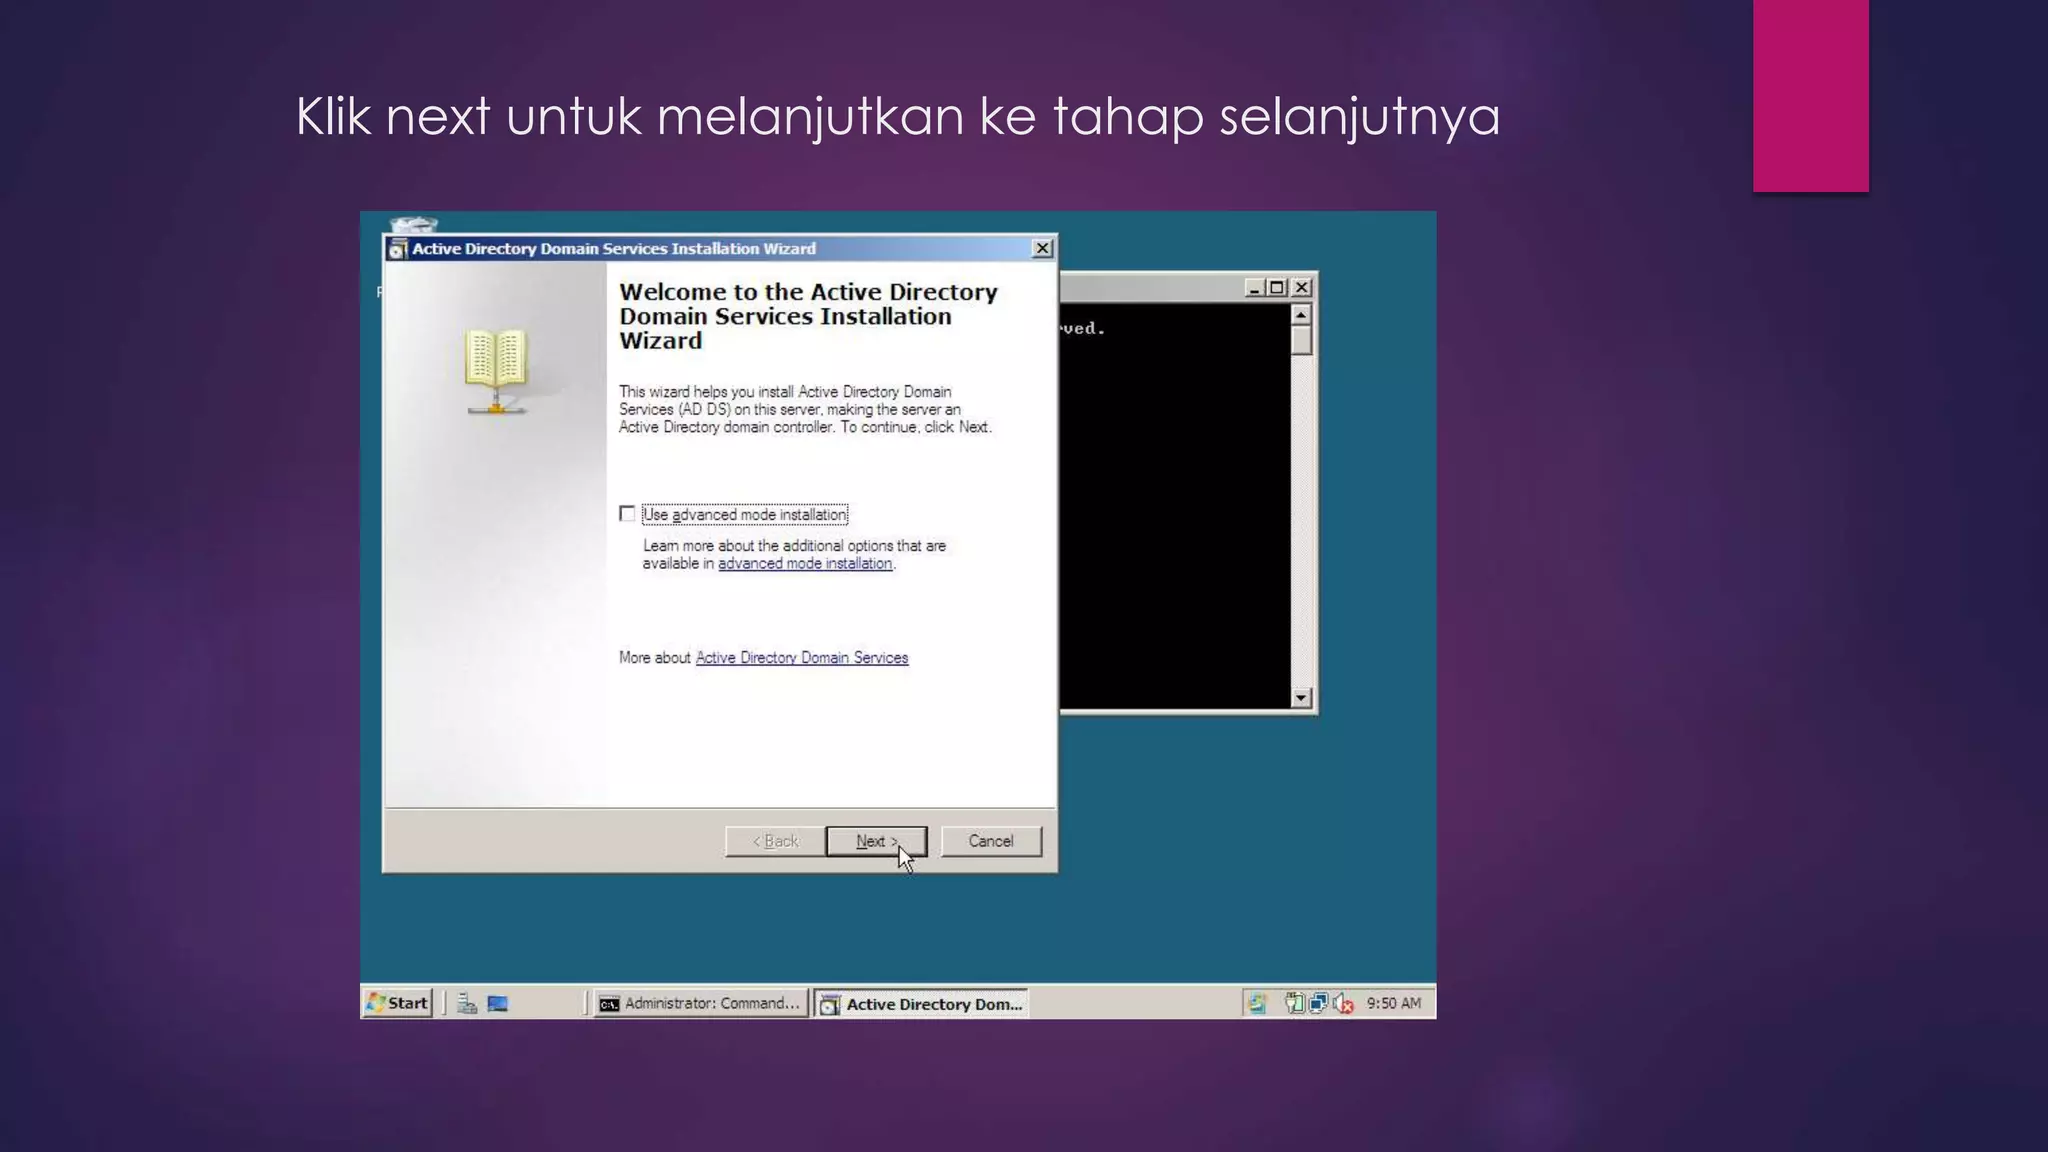
Task: Close the AD DS Installation Wizard window
Action: (1042, 248)
